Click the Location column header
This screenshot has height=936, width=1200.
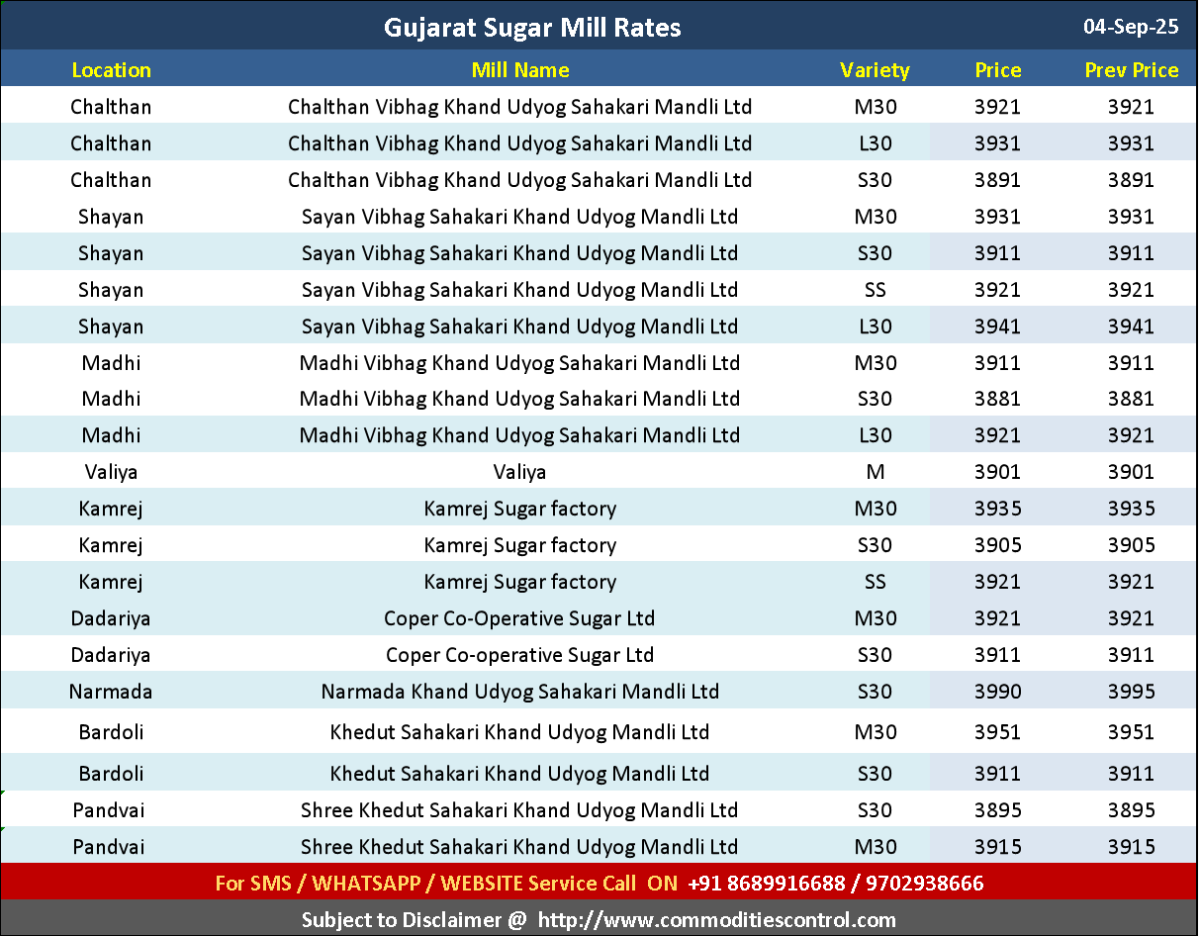[x=111, y=70]
